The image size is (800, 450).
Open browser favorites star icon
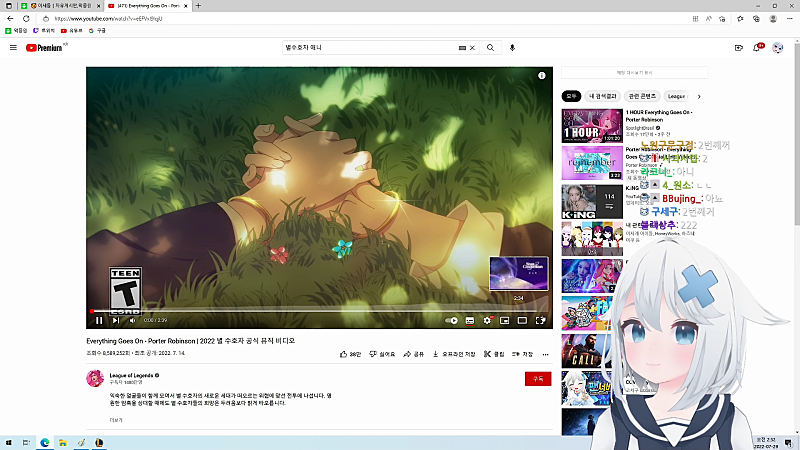tap(740, 18)
